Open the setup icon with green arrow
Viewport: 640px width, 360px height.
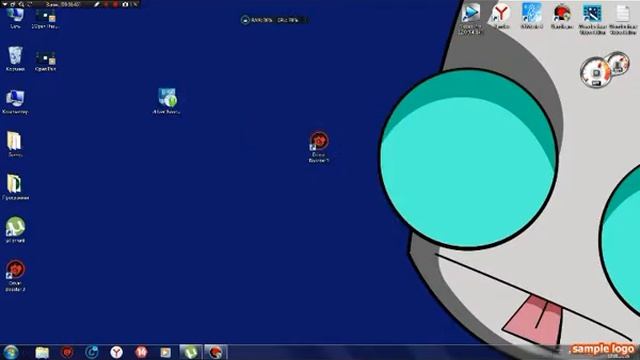tap(167, 101)
